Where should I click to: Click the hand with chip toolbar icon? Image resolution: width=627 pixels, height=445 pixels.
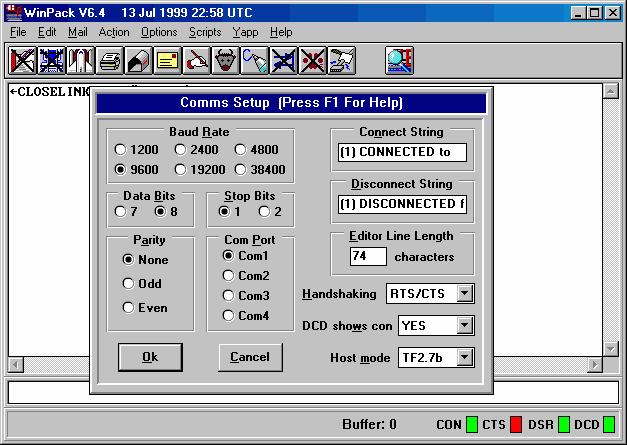pos(341,61)
